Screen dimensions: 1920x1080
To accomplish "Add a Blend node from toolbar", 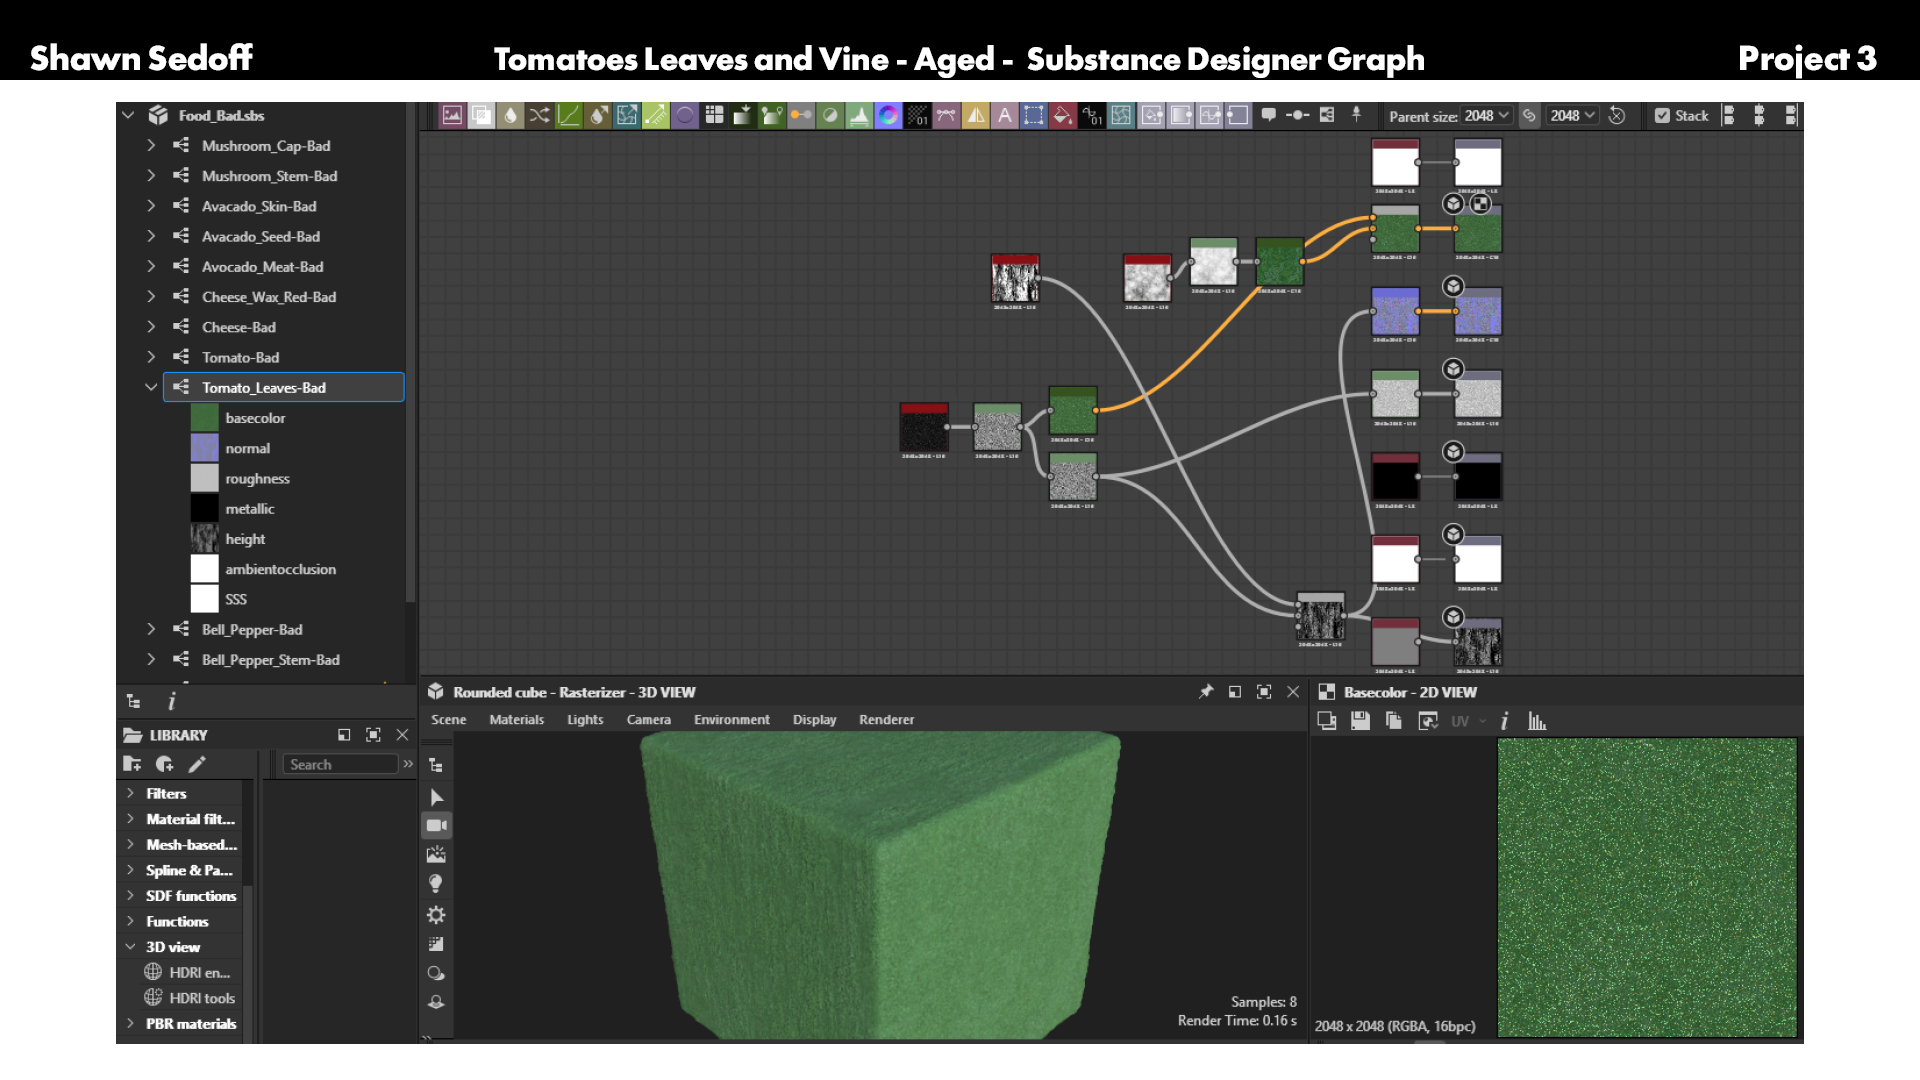I will click(x=481, y=115).
